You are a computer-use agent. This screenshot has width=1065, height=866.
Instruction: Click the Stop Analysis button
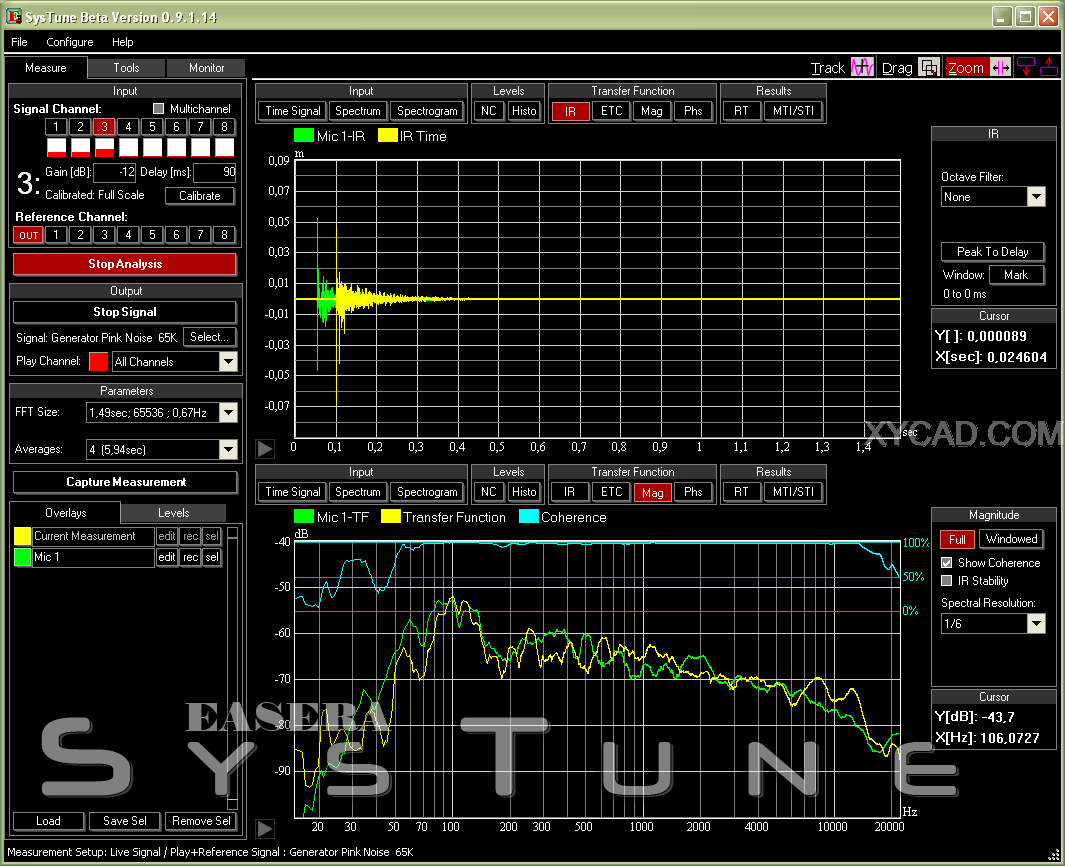[x=125, y=264]
